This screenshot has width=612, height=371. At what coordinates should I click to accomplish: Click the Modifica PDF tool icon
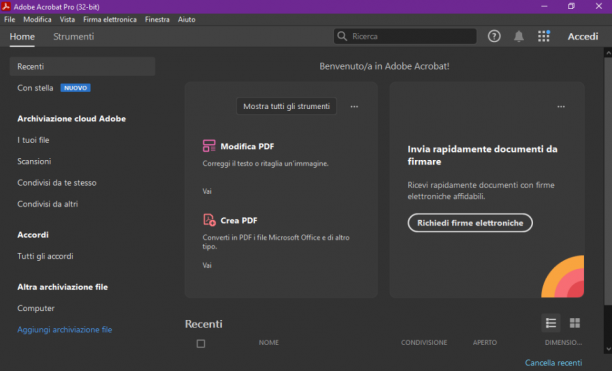(x=209, y=146)
